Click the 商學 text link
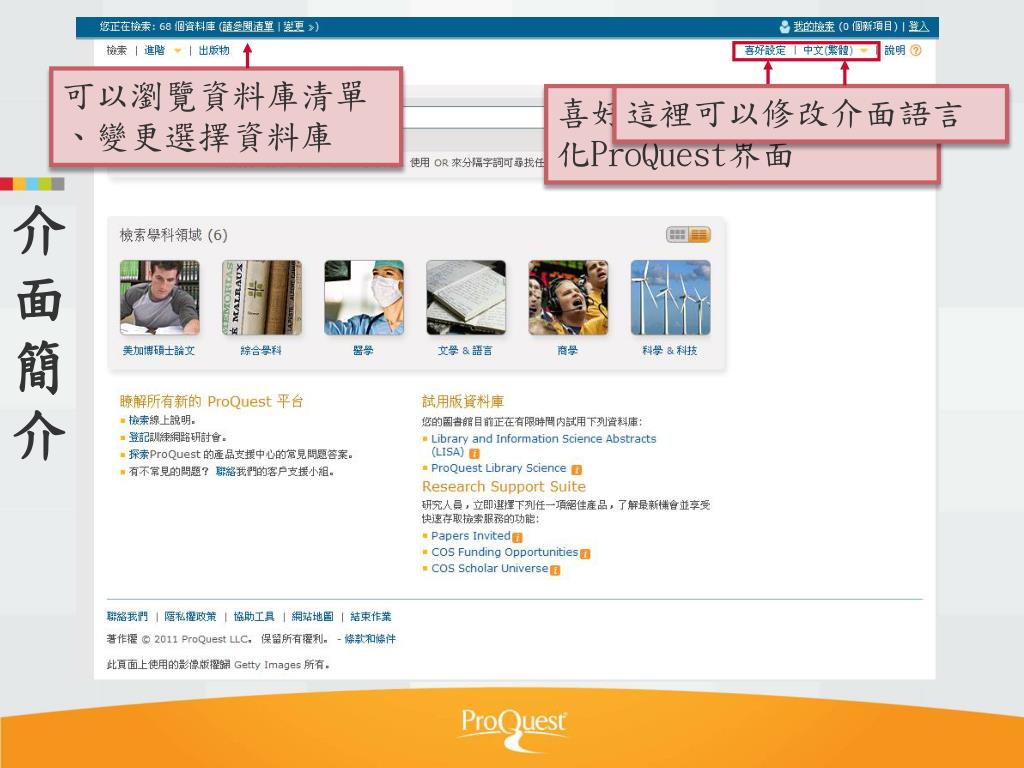1024x768 pixels. pyautogui.click(x=568, y=351)
